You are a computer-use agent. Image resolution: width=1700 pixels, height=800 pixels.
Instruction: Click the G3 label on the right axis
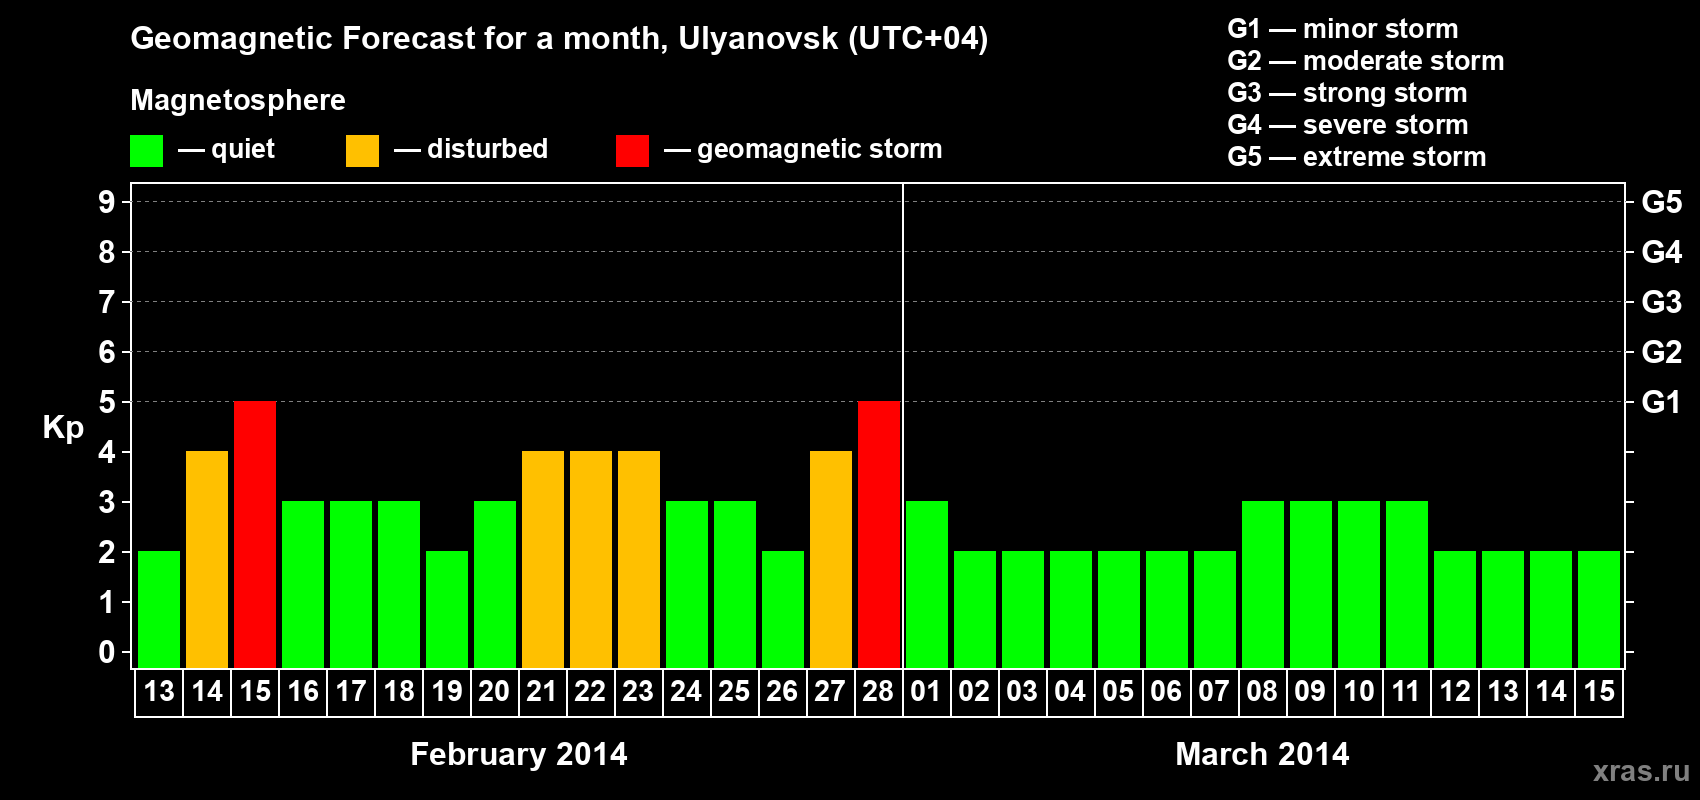point(1662,302)
